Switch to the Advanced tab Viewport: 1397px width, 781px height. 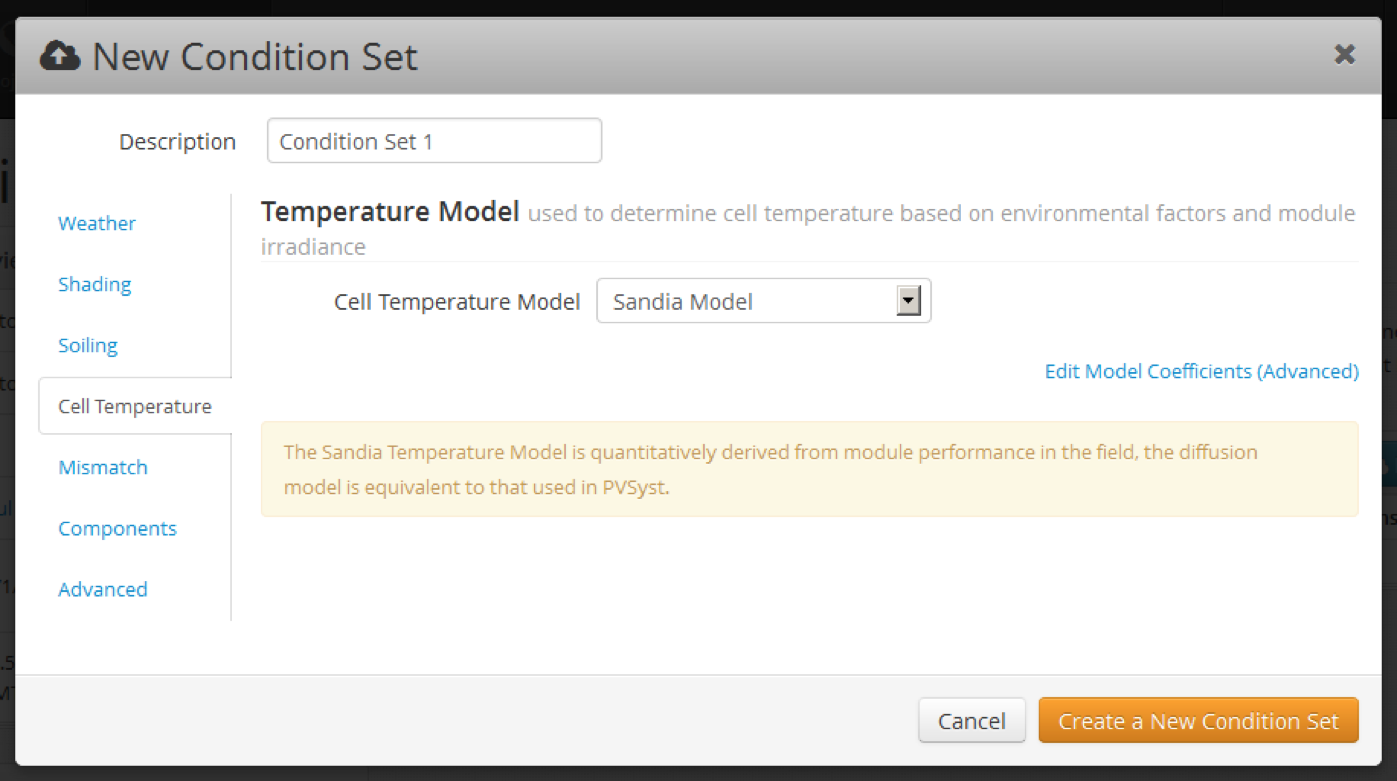click(103, 589)
